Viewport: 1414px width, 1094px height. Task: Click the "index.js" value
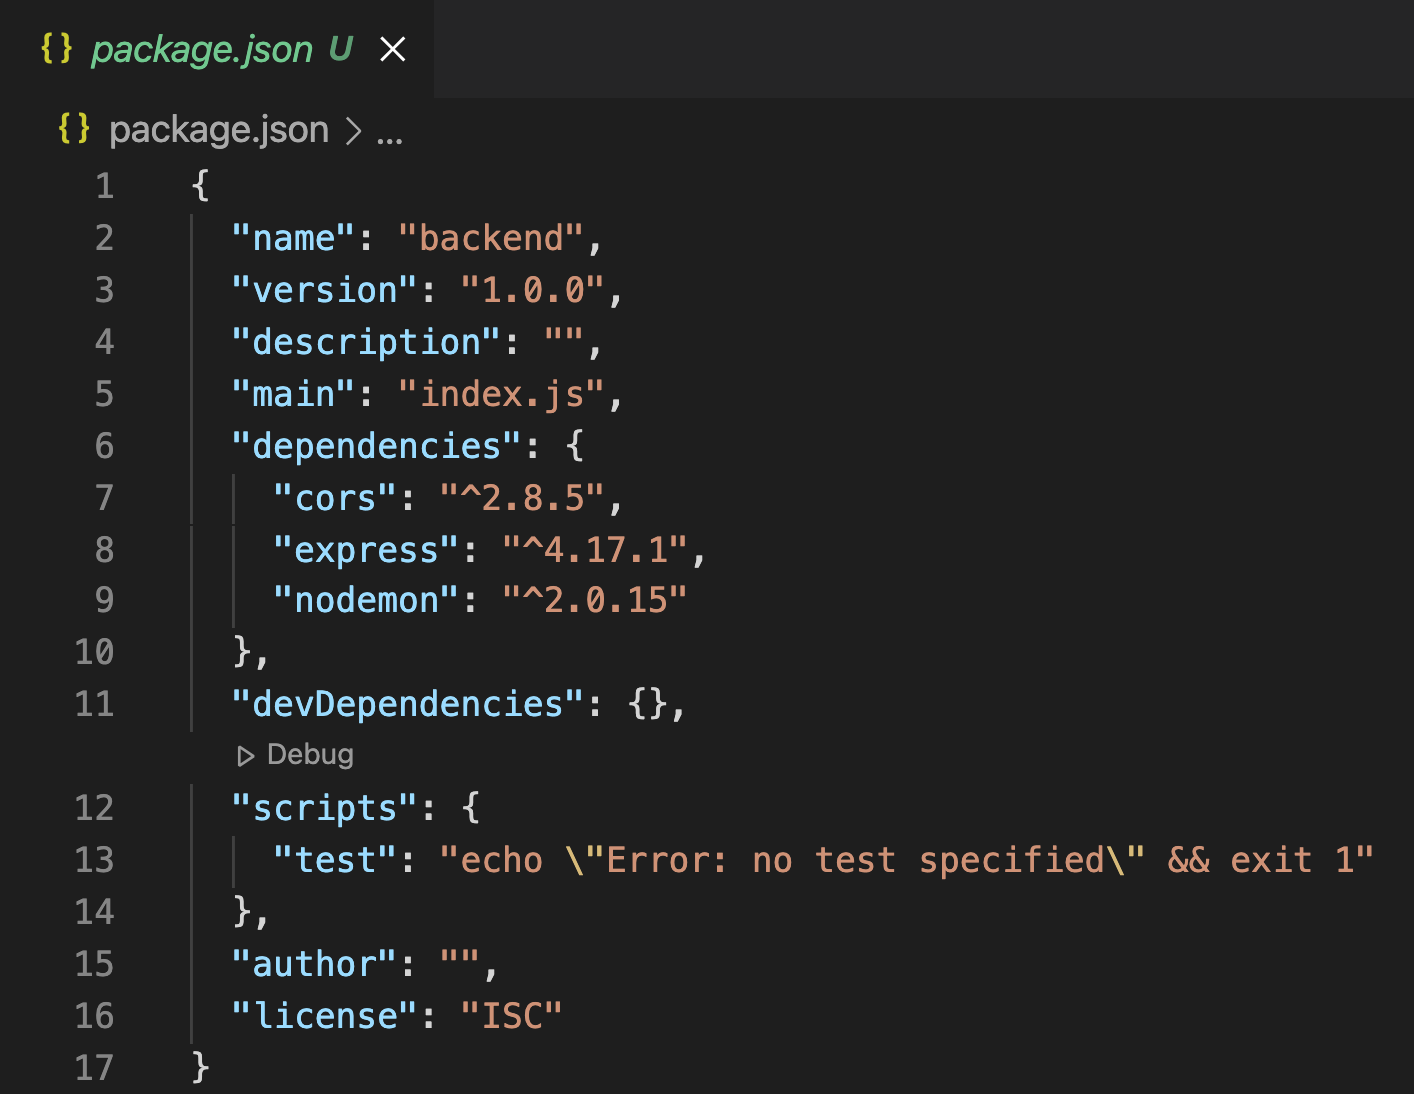tap(502, 394)
